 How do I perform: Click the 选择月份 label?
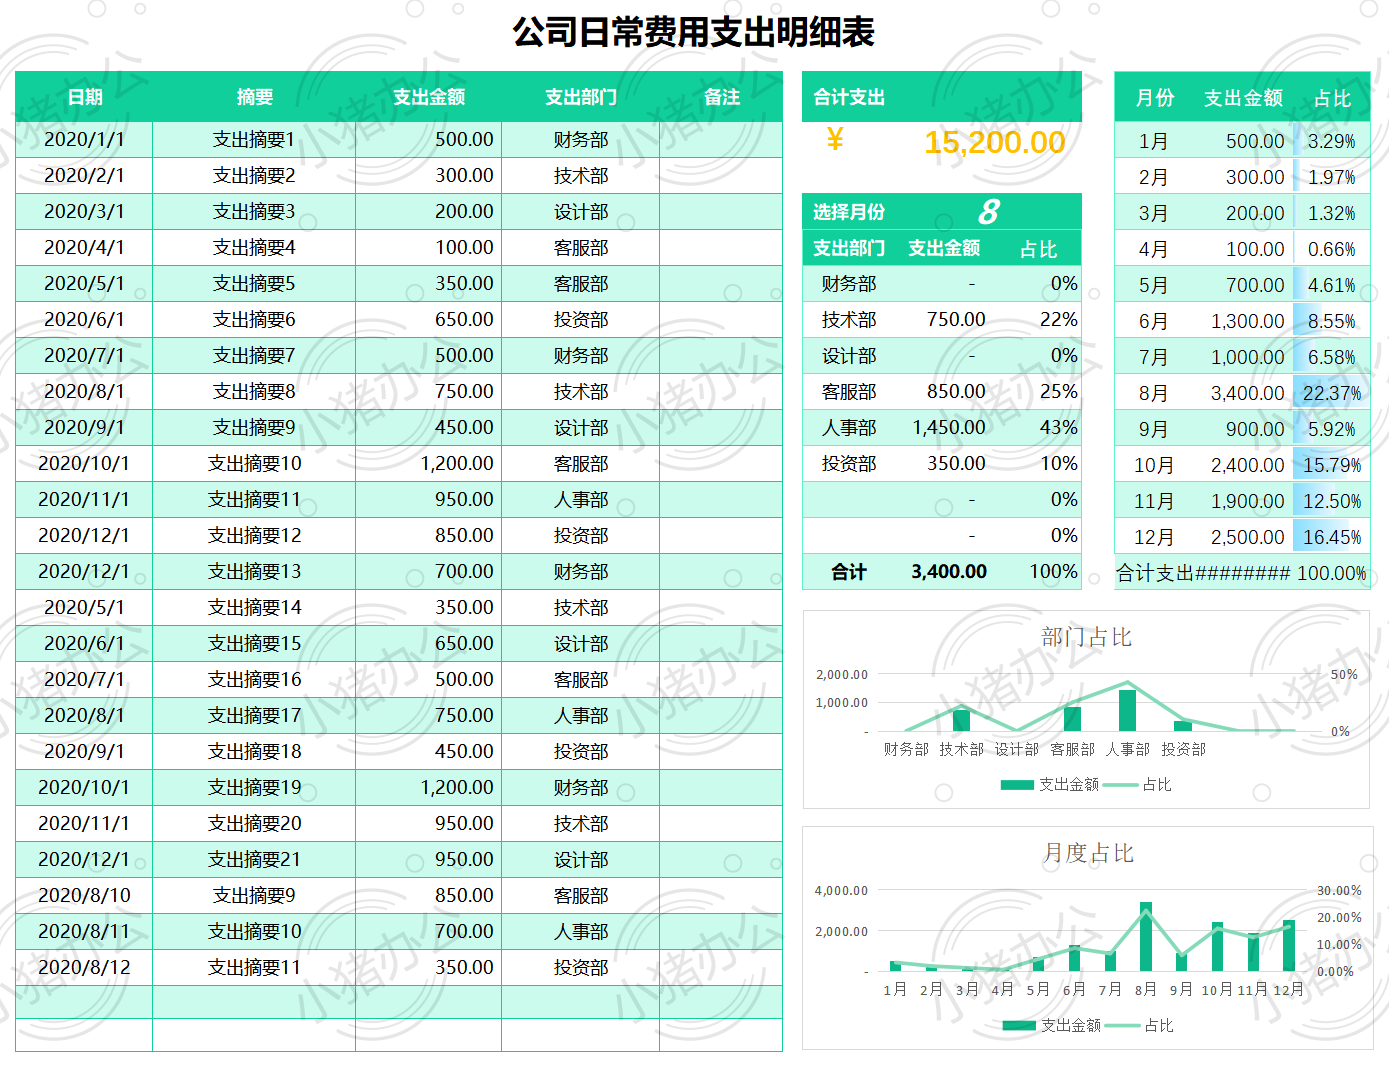pyautogui.click(x=849, y=212)
